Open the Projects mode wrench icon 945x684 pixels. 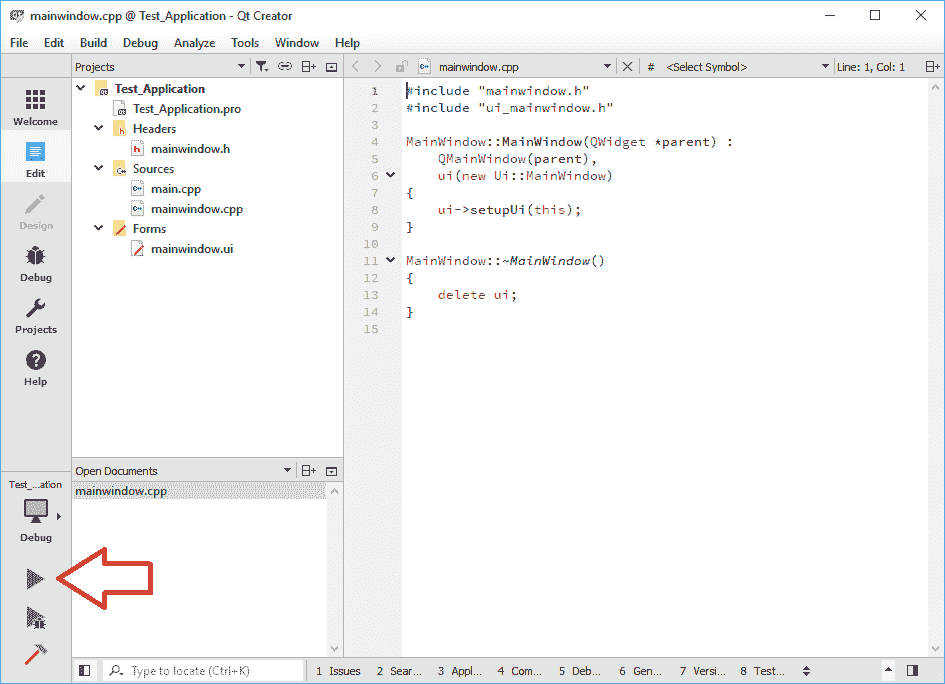click(x=35, y=315)
